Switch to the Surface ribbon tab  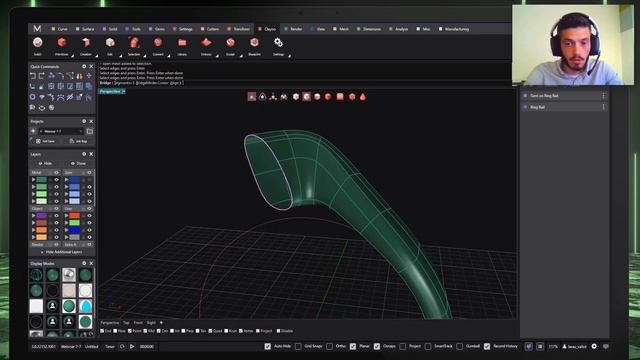85,29
